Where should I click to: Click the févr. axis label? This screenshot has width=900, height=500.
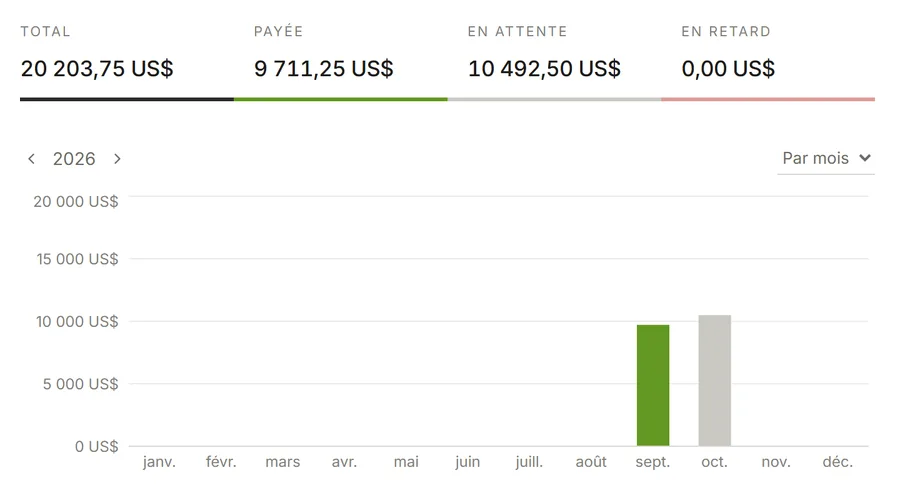point(221,462)
